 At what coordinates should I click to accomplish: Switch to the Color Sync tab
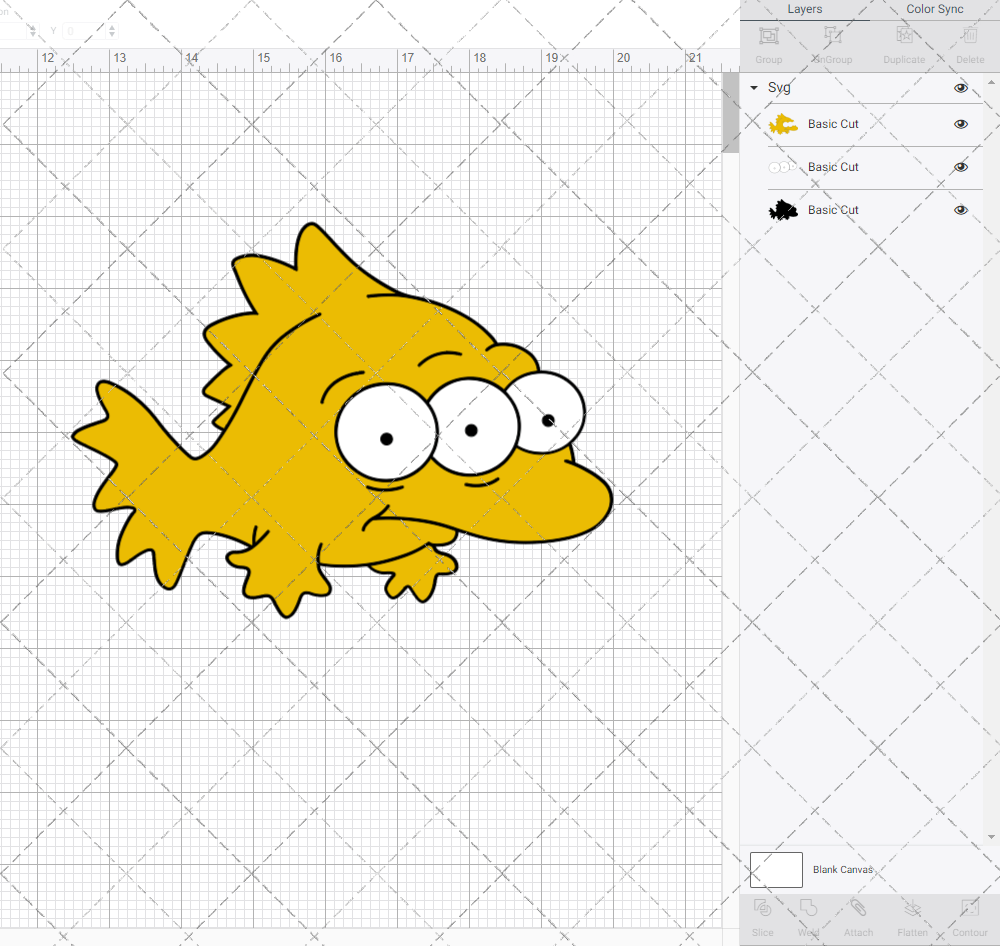coord(935,9)
